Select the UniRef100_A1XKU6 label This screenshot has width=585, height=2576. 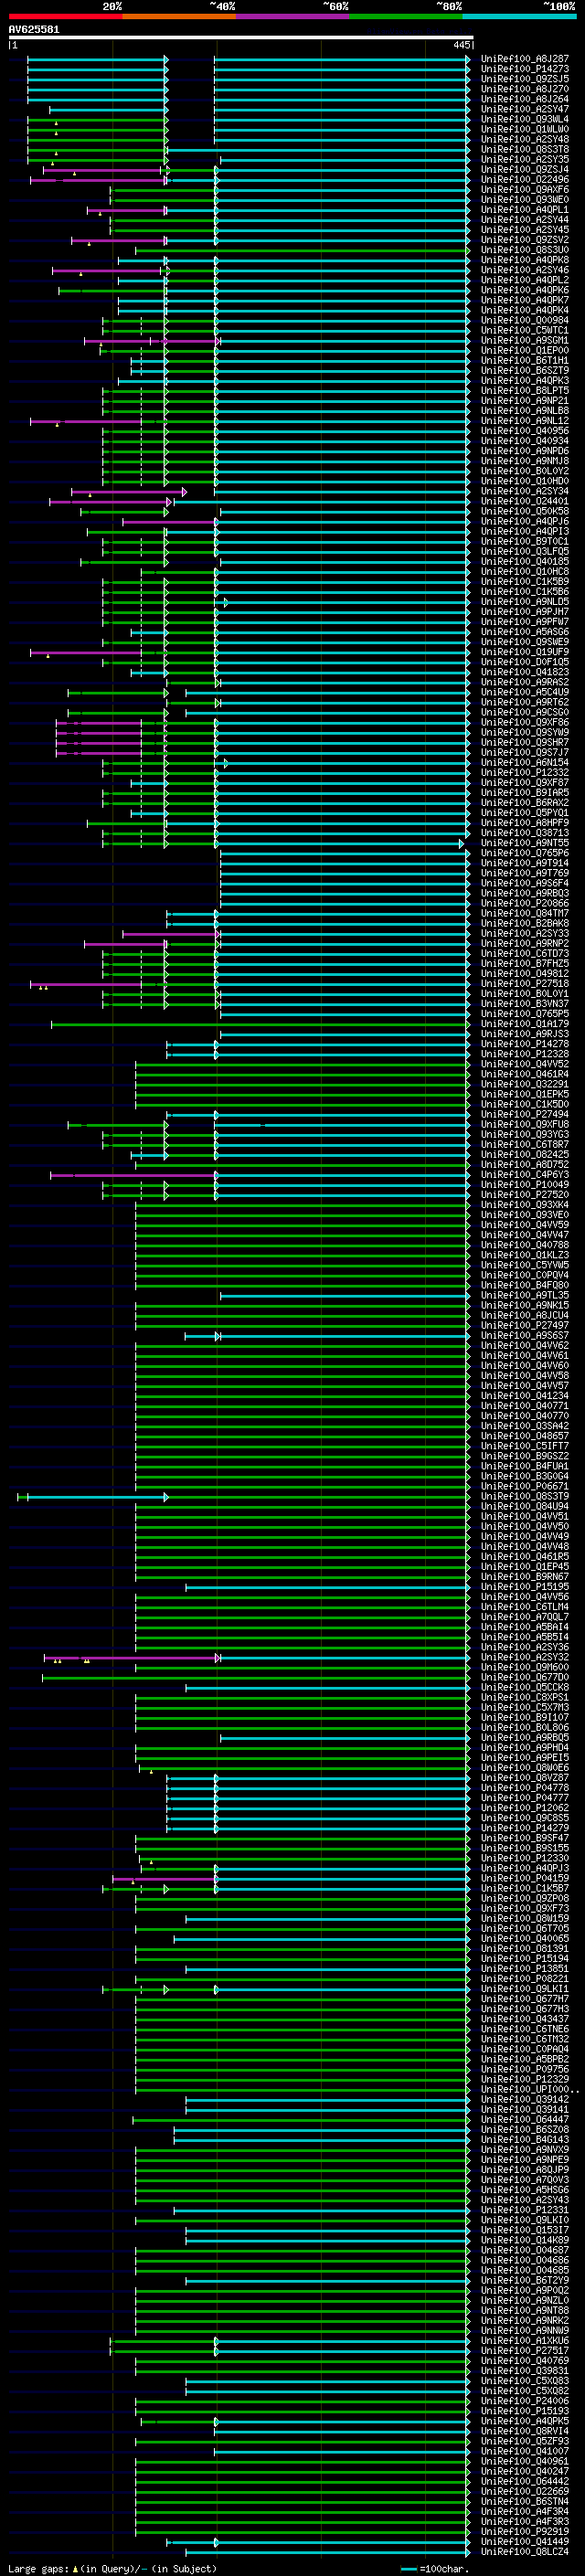525,2340
